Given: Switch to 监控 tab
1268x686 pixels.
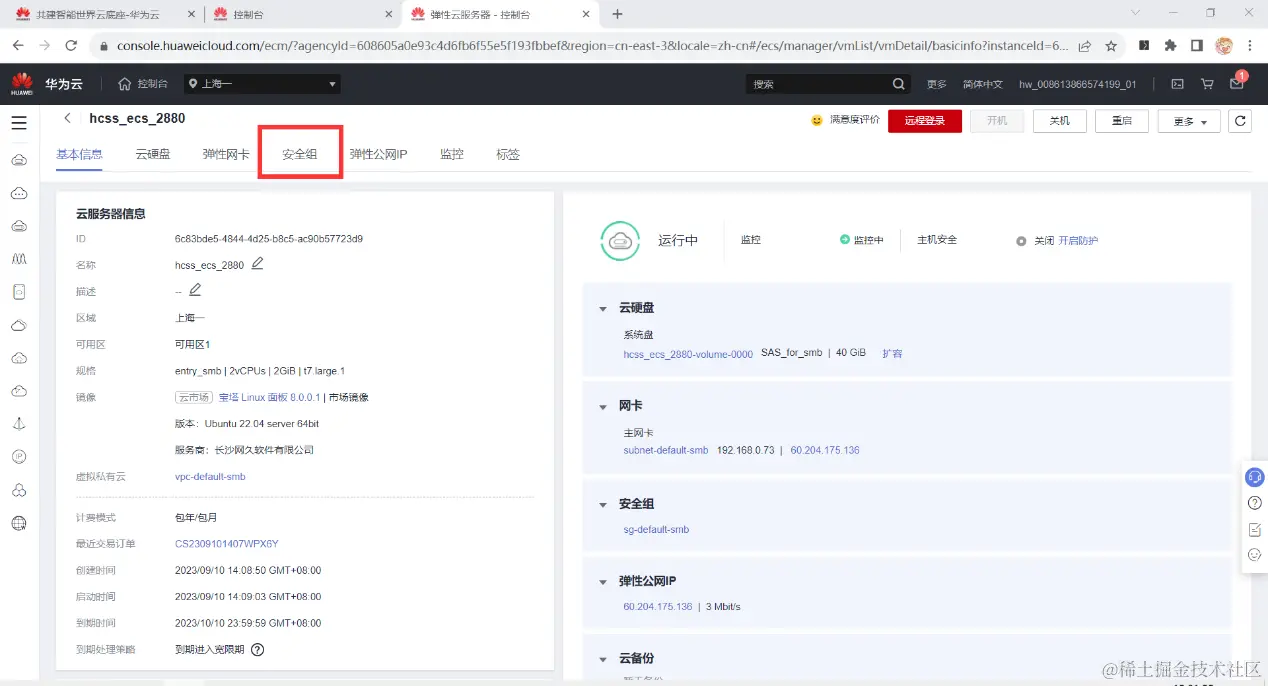Looking at the screenshot, I should (452, 154).
